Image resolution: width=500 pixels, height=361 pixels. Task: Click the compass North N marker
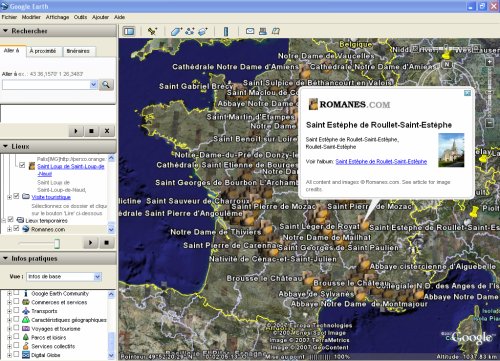[447, 64]
